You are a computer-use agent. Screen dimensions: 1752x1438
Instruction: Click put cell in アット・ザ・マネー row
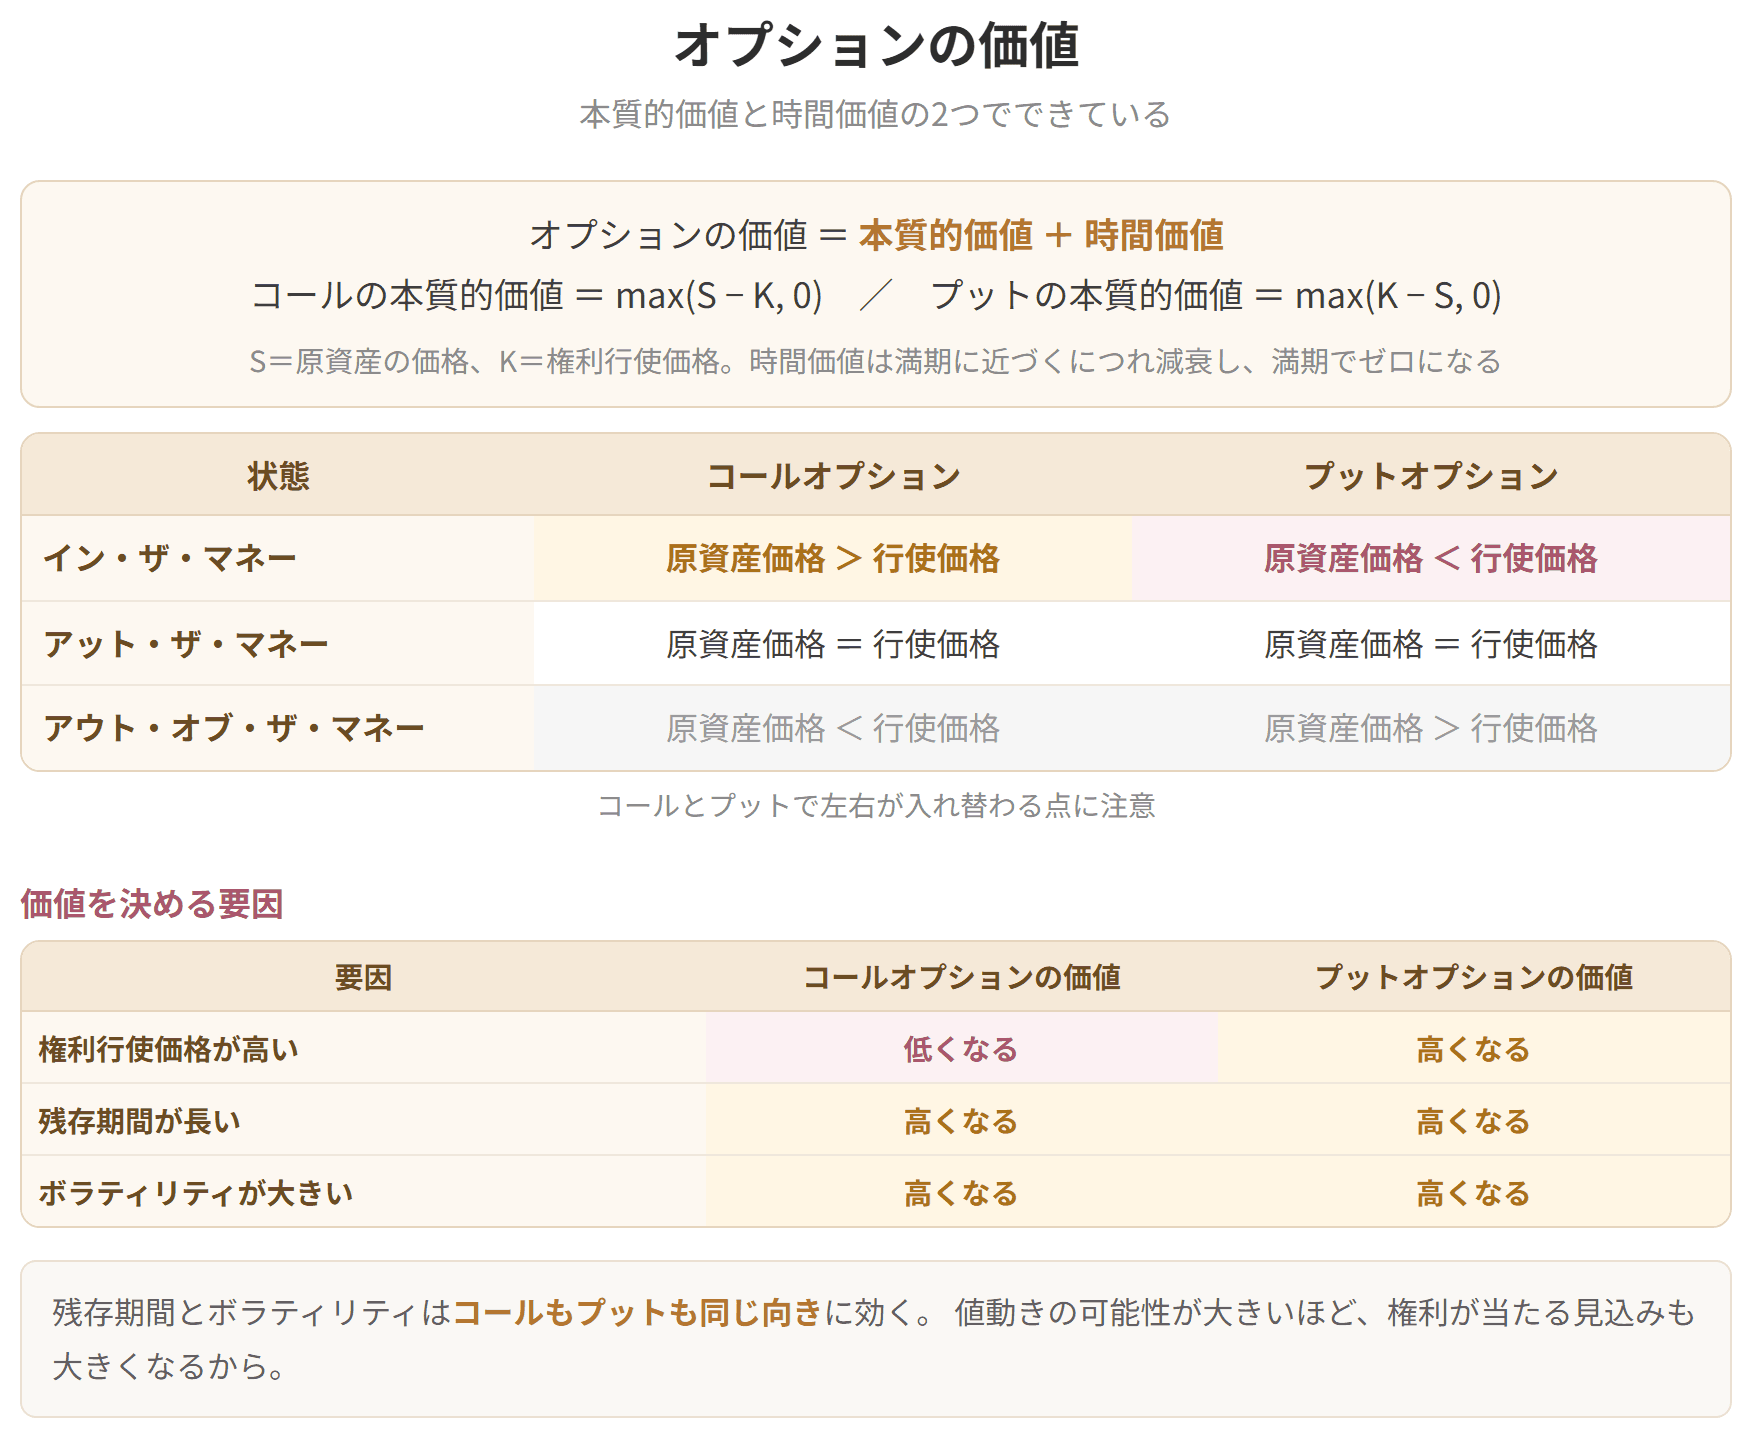pyautogui.click(x=1431, y=643)
